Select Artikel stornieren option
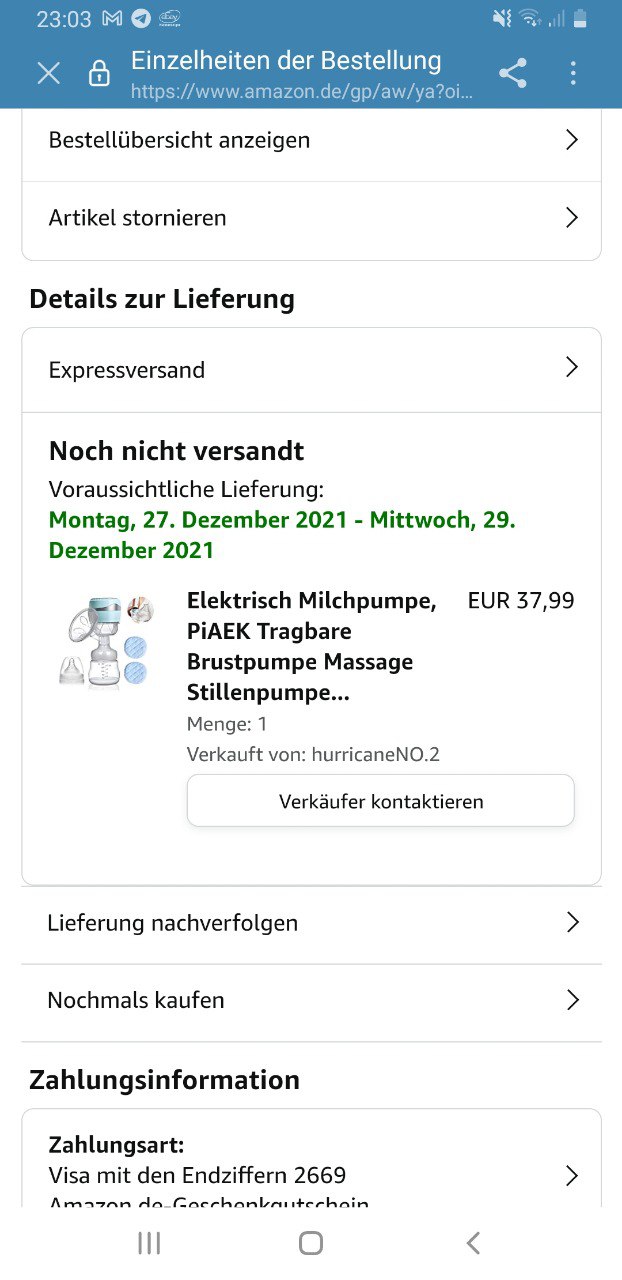This screenshot has height=1280, width=622. tap(311, 217)
